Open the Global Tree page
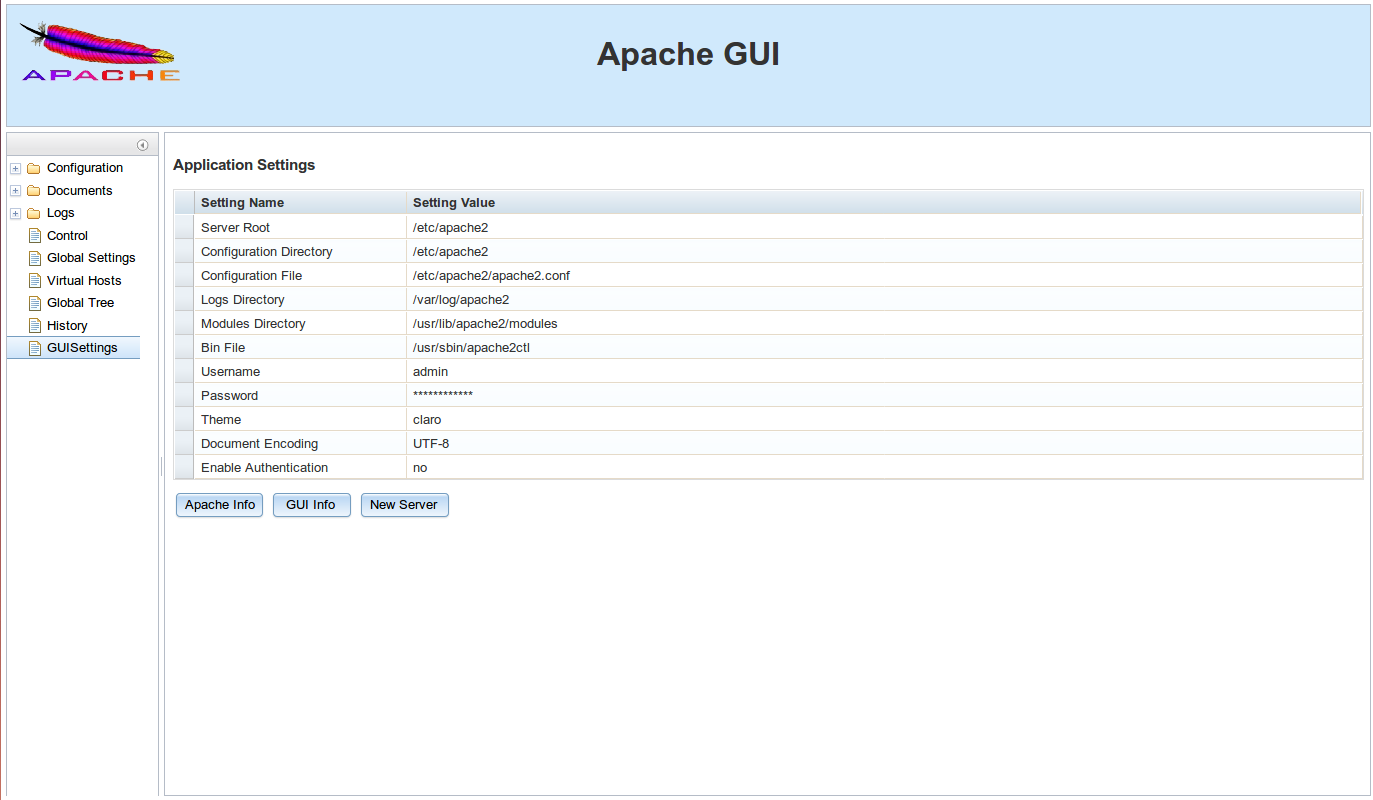Image resolution: width=1373 pixels, height=800 pixels. point(80,303)
